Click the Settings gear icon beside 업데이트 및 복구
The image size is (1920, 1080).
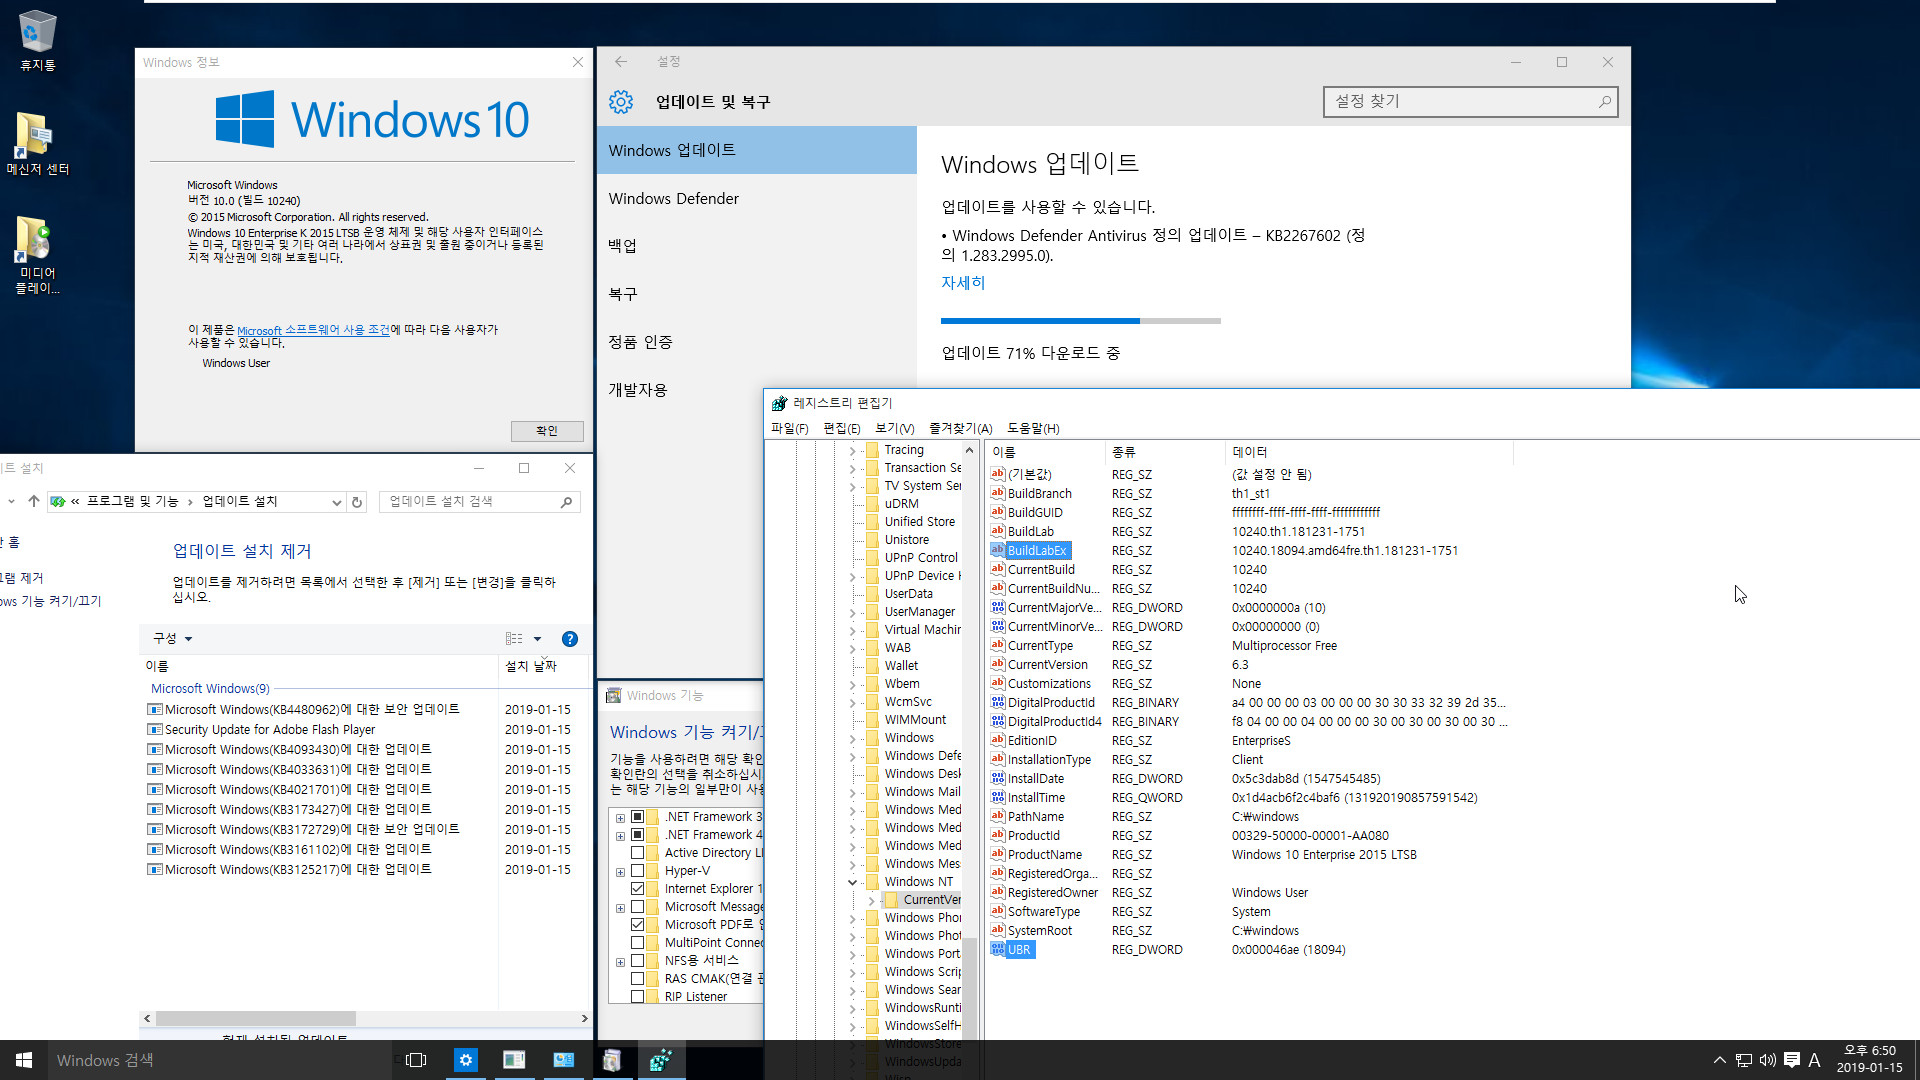621,102
